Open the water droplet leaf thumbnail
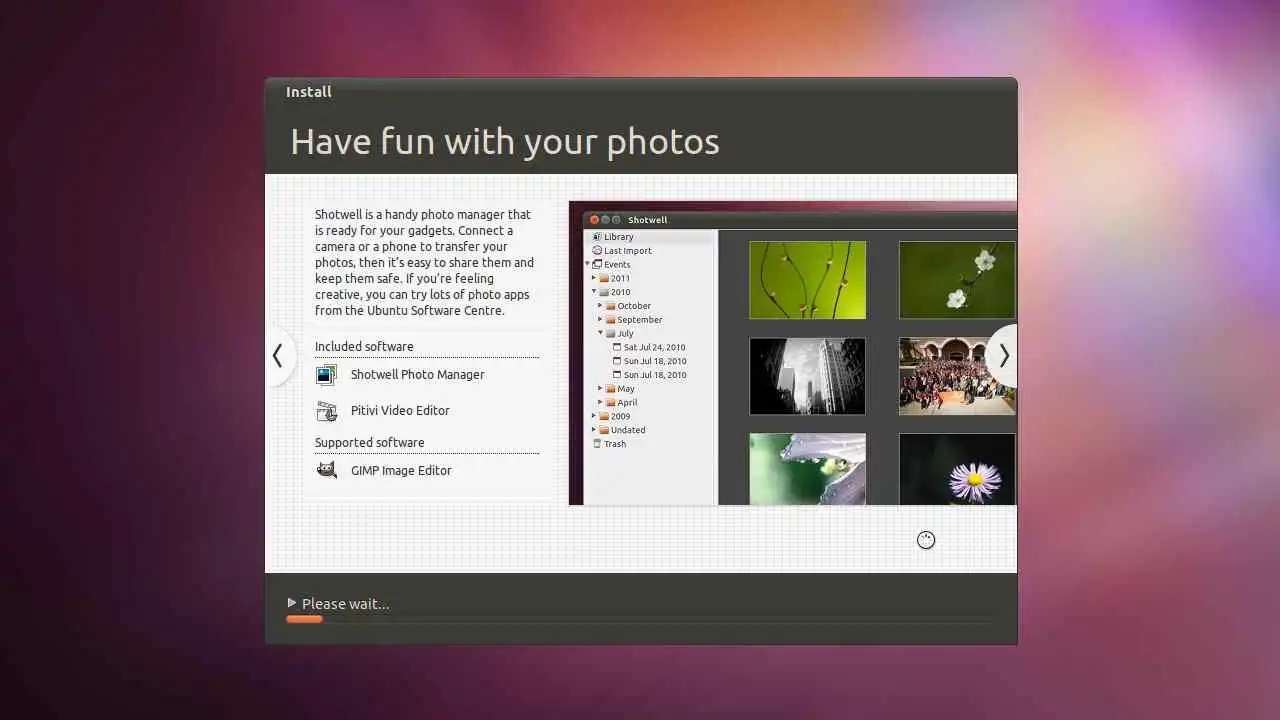The image size is (1280, 720). tap(807, 469)
